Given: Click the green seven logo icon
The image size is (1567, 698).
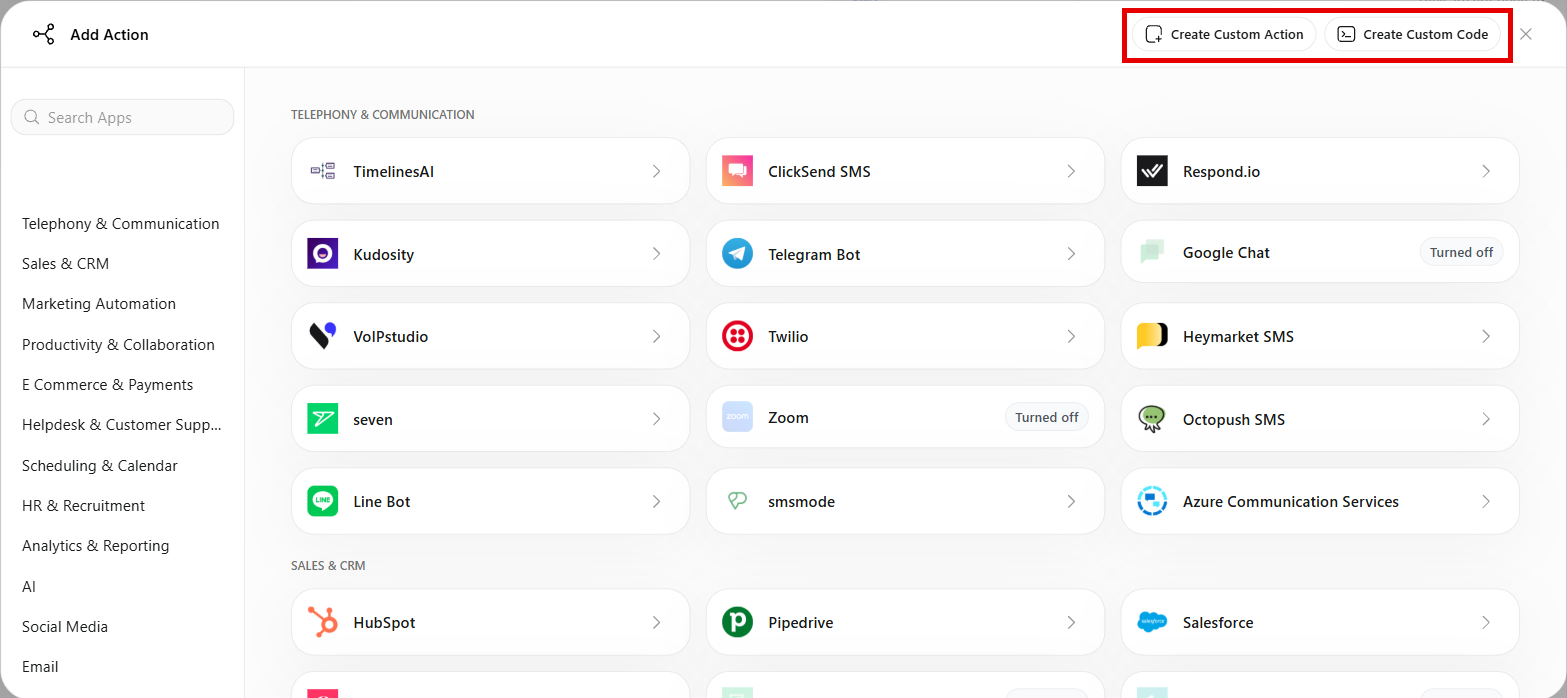Looking at the screenshot, I should click(x=322, y=419).
